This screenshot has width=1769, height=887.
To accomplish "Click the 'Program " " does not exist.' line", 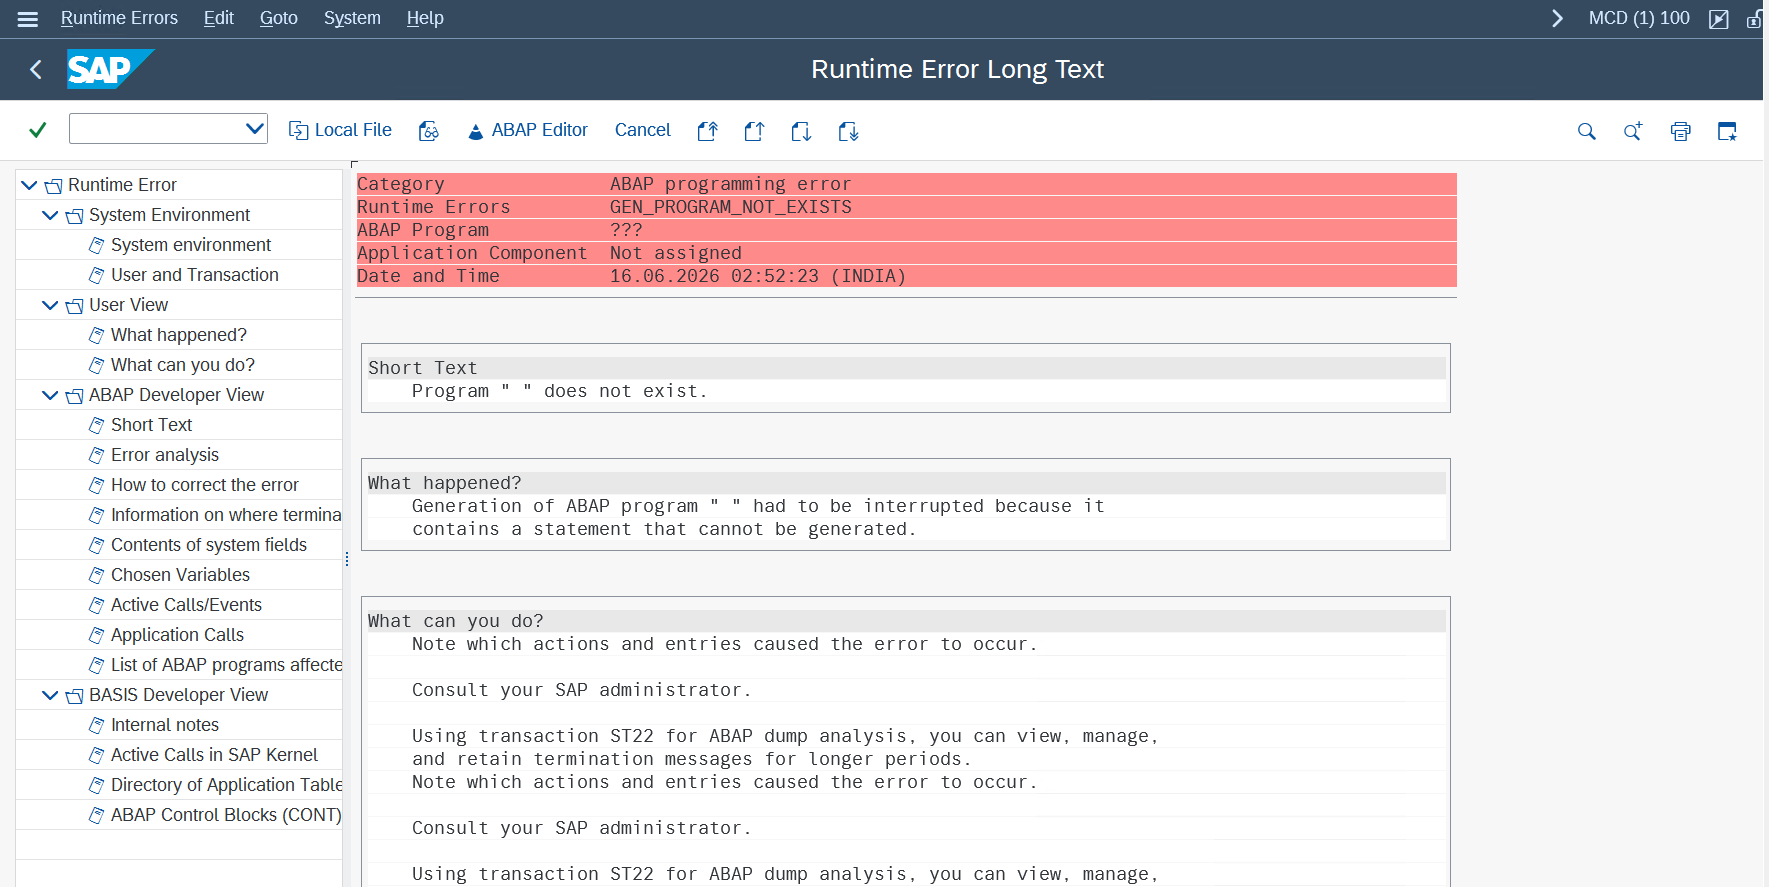I will tap(560, 391).
